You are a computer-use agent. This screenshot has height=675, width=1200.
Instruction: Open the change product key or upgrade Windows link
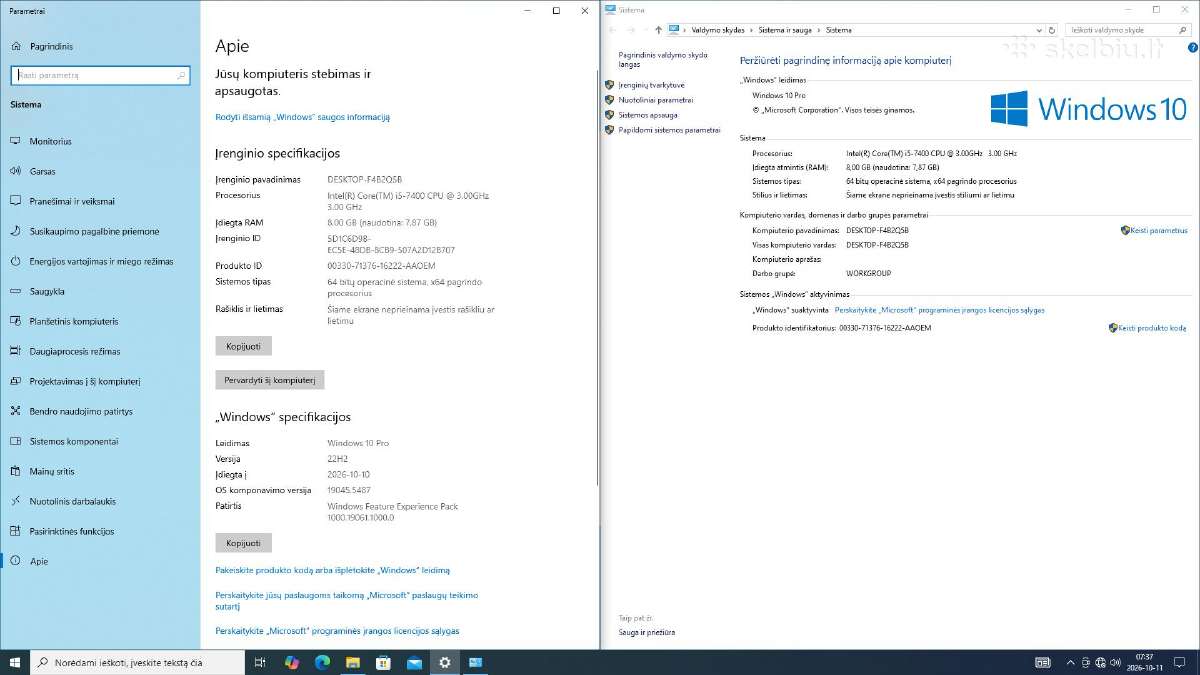coord(333,570)
